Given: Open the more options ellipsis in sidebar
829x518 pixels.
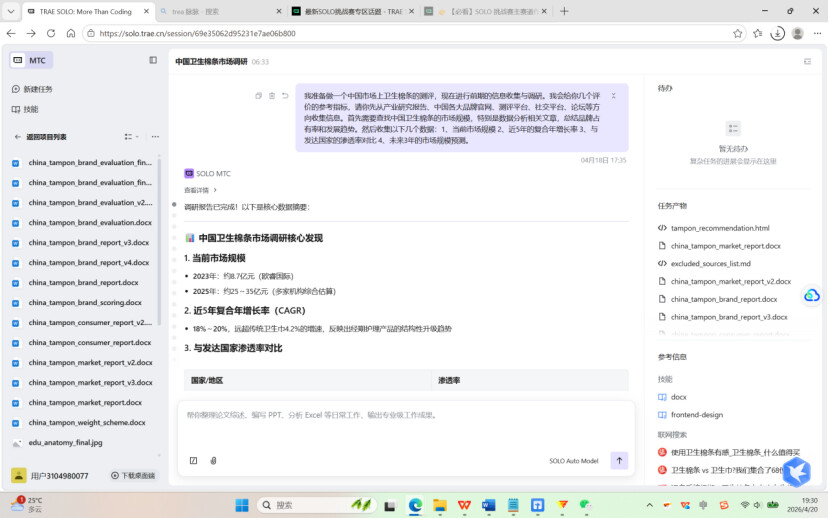Looking at the screenshot, I should [x=153, y=137].
